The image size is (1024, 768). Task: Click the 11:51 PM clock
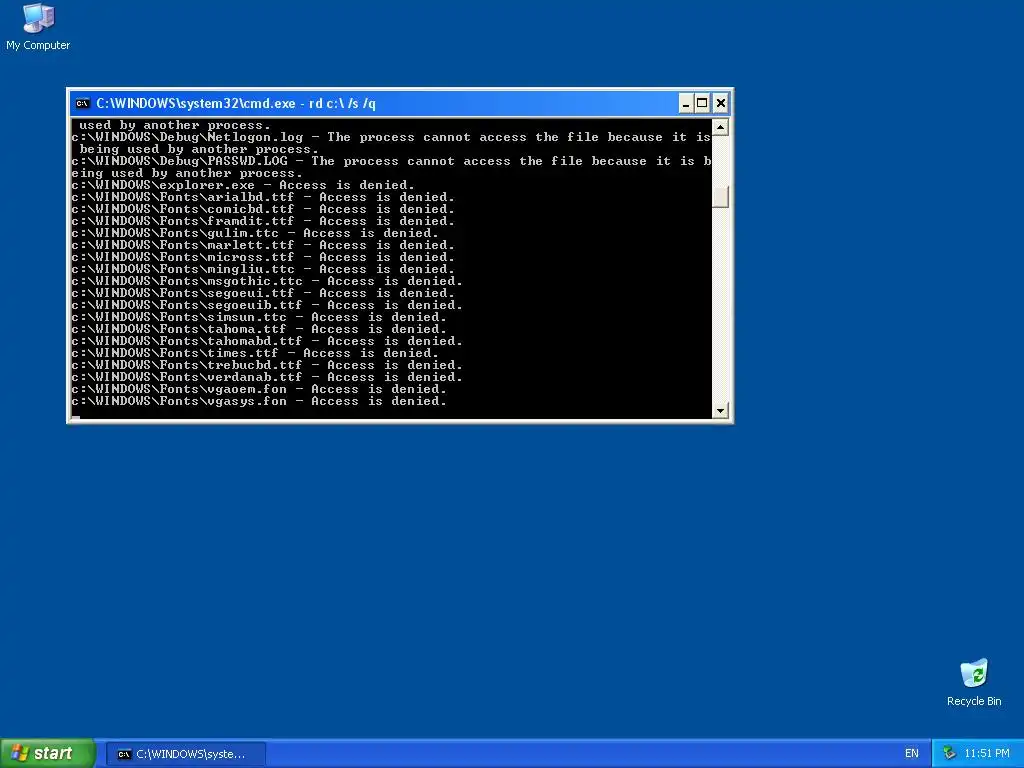(x=986, y=754)
